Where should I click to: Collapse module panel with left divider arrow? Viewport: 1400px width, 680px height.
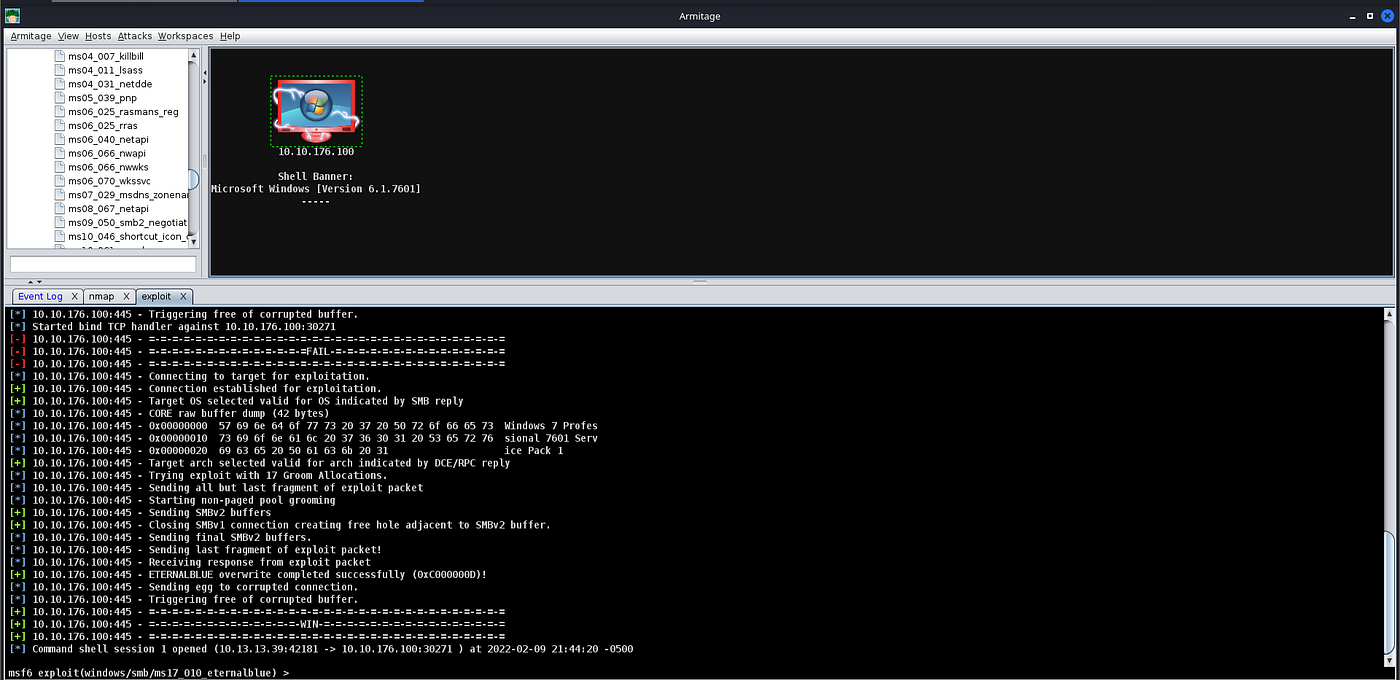click(204, 72)
